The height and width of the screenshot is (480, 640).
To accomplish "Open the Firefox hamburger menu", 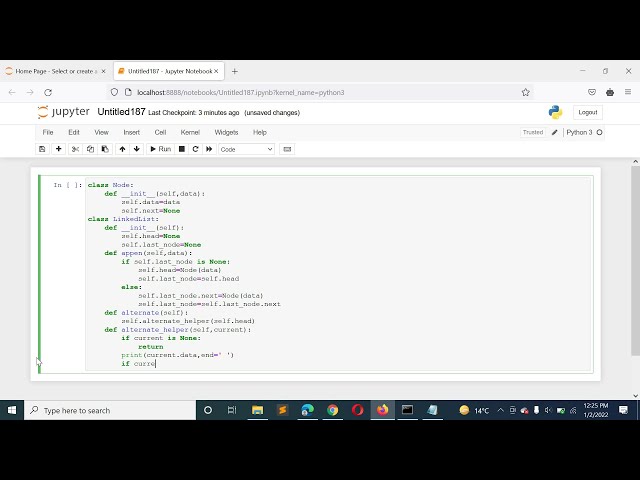I will [628, 93].
